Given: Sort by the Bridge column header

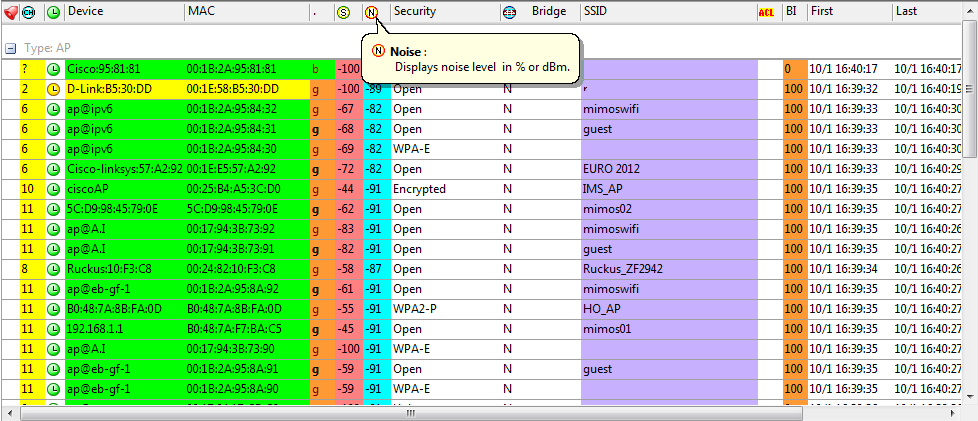Looking at the screenshot, I should tap(549, 11).
